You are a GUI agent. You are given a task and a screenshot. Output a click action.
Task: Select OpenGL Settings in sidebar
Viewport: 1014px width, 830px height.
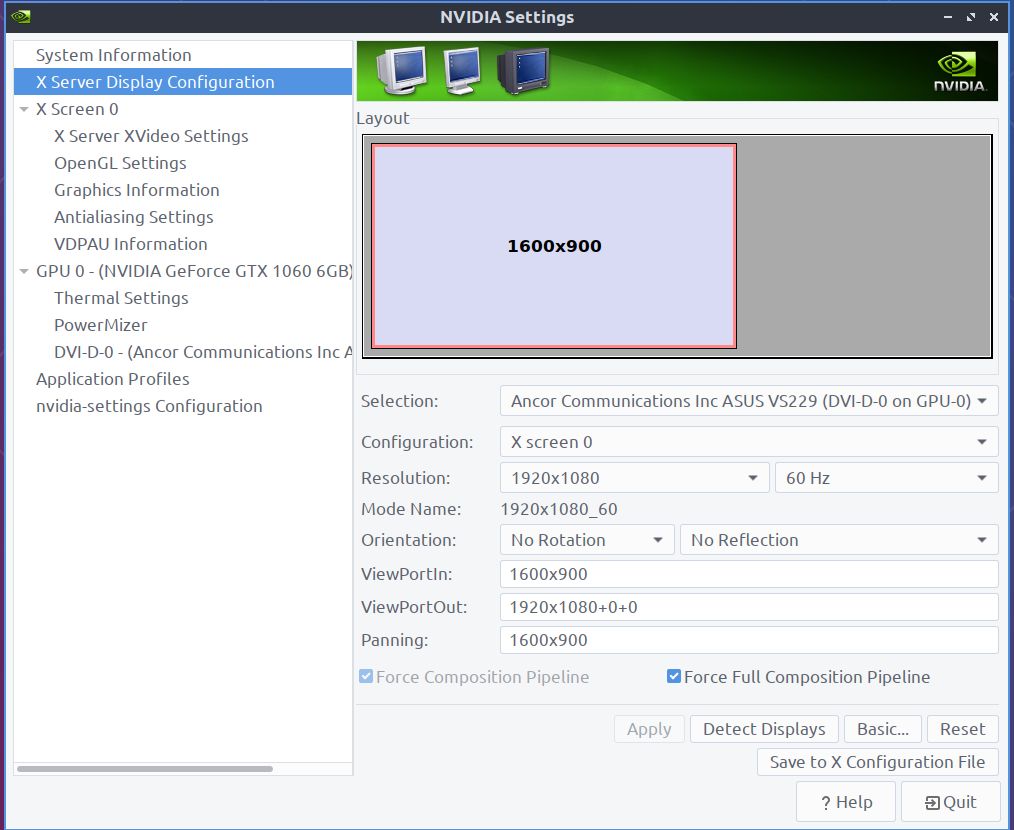(x=120, y=163)
